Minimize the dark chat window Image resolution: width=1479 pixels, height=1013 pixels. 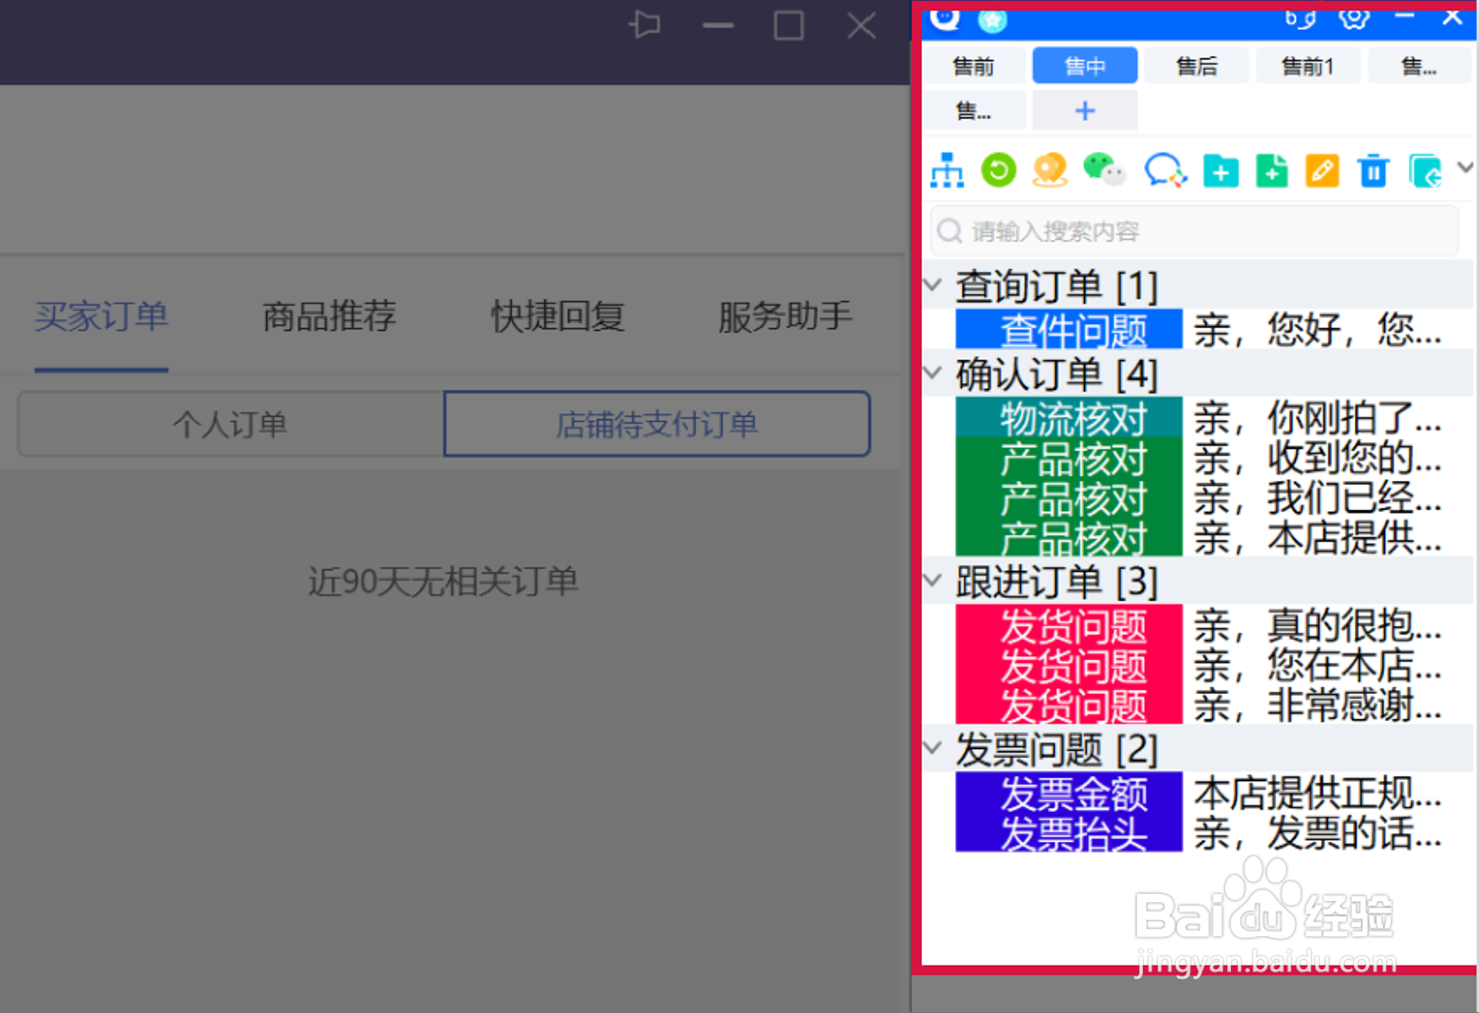(x=718, y=25)
